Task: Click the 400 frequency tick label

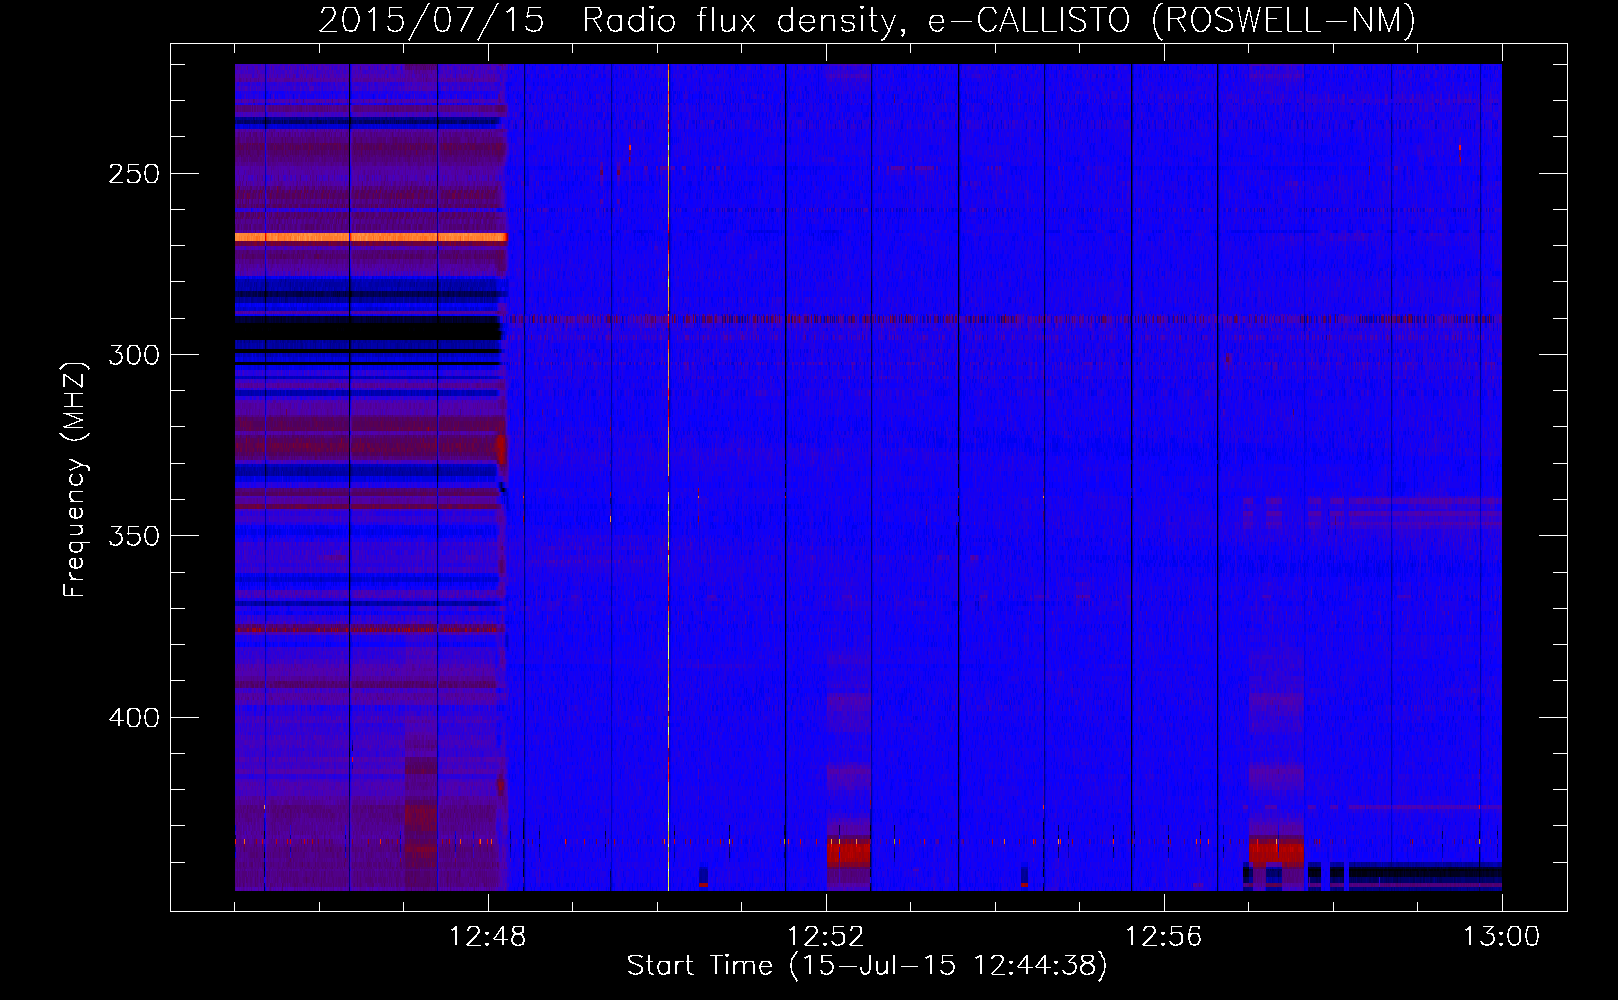Action: 133,718
